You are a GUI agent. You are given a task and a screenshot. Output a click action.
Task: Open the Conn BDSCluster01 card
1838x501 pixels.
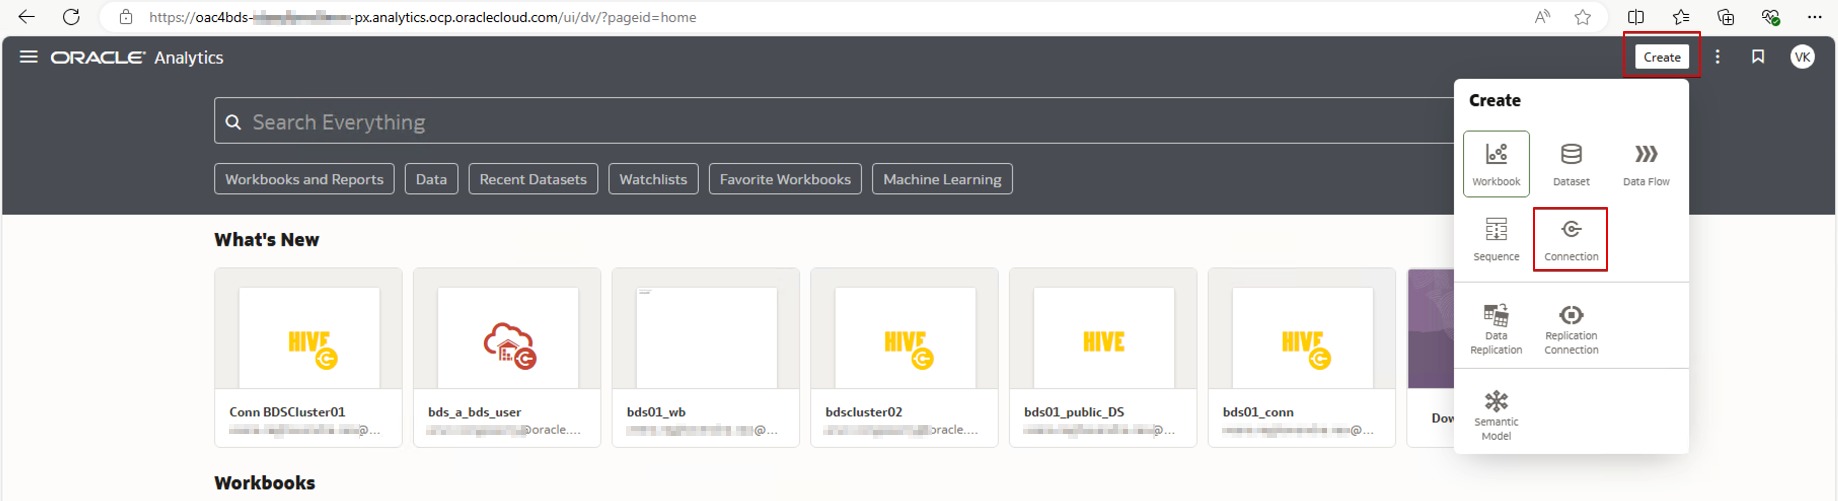308,357
